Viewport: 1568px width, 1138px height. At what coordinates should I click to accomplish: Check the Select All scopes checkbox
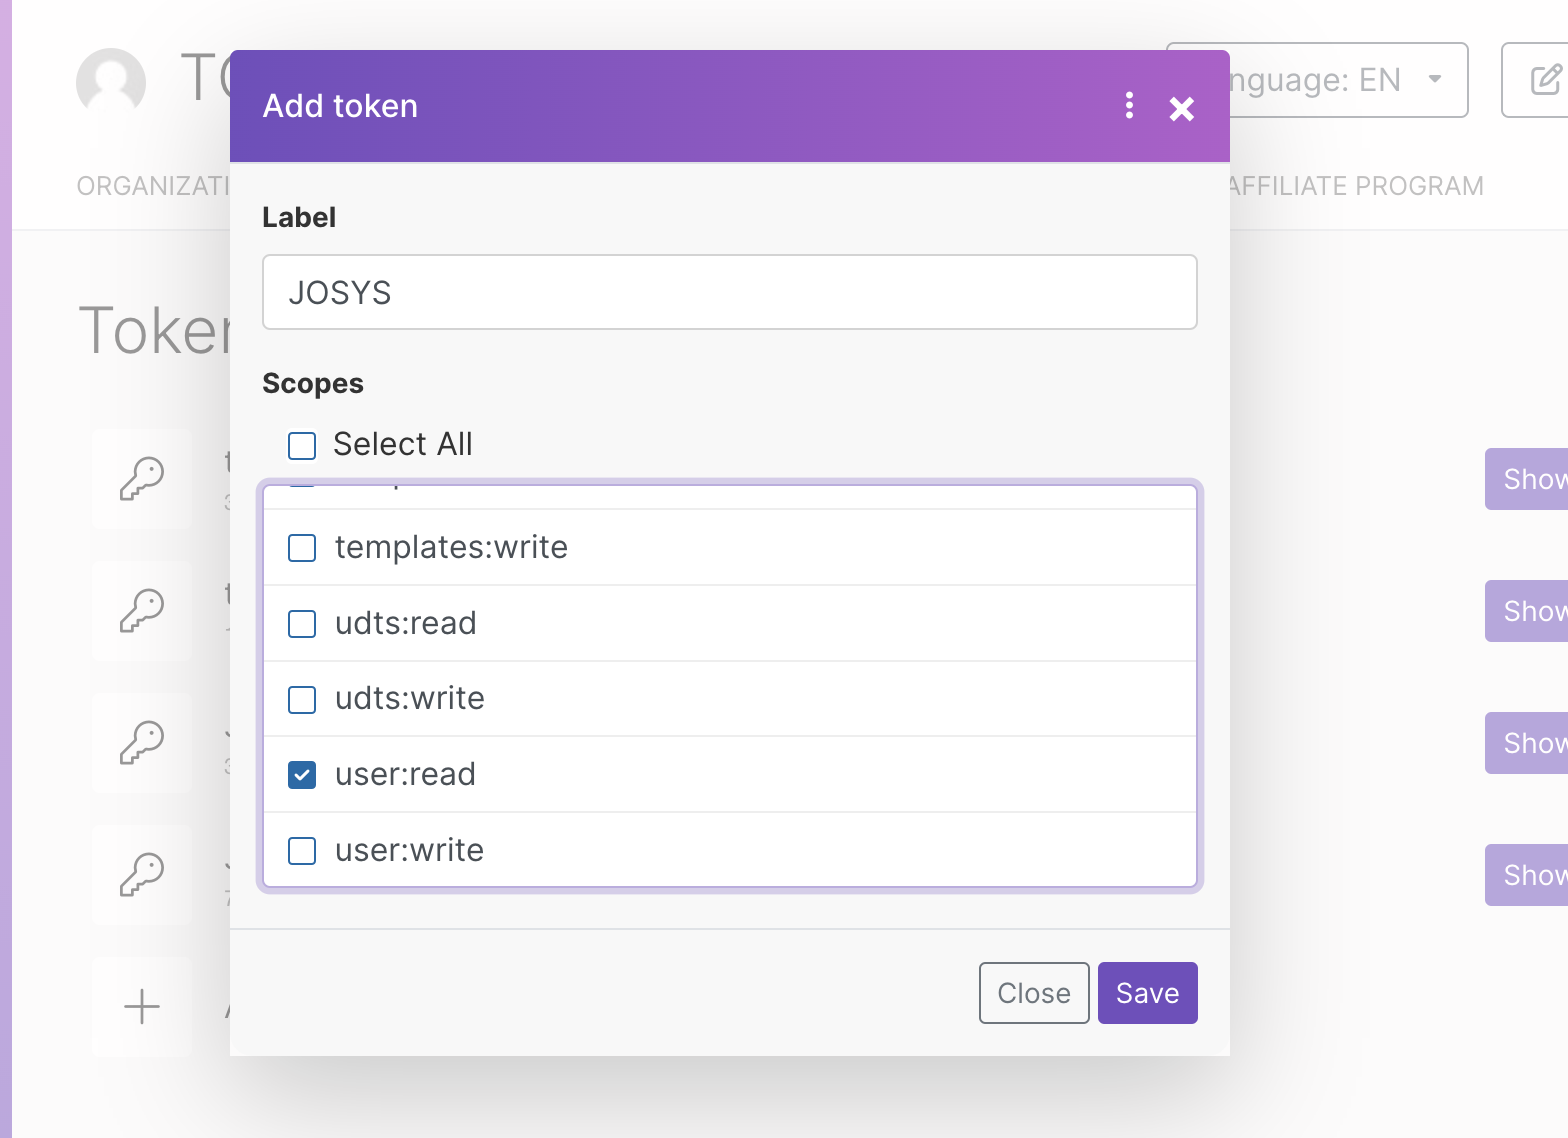click(302, 445)
